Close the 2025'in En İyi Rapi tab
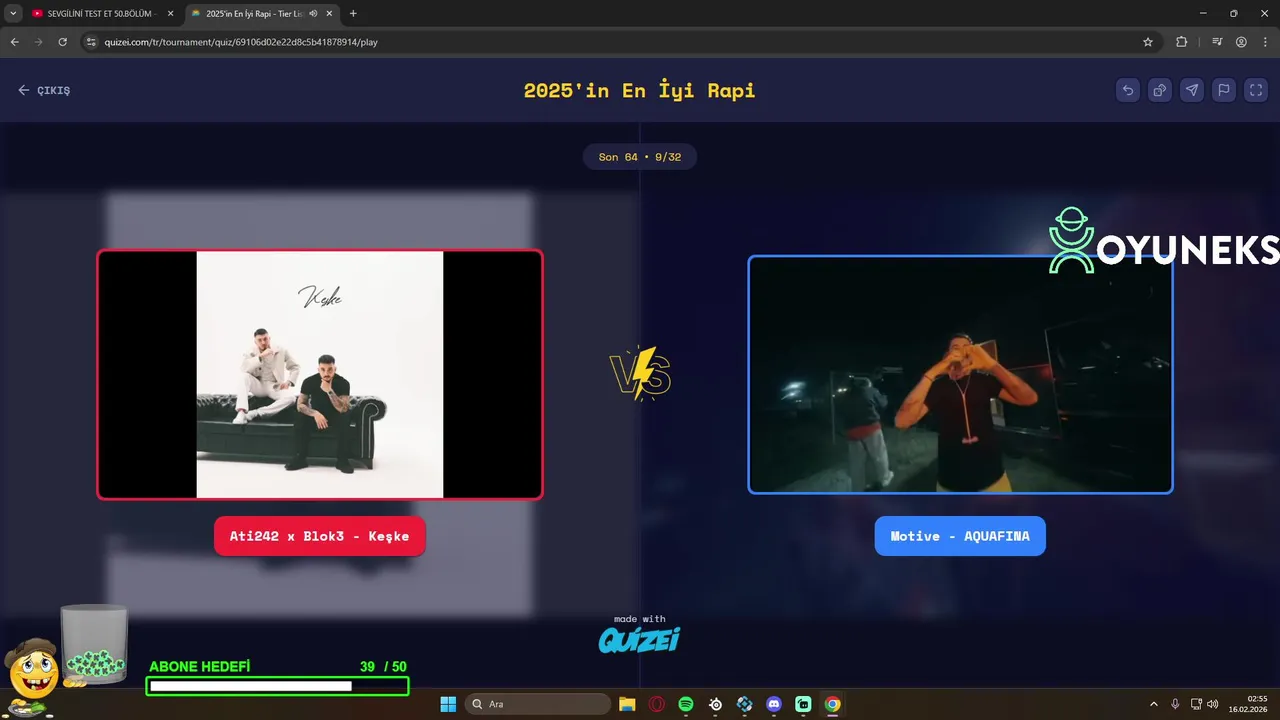This screenshot has height=720, width=1280. click(x=329, y=14)
